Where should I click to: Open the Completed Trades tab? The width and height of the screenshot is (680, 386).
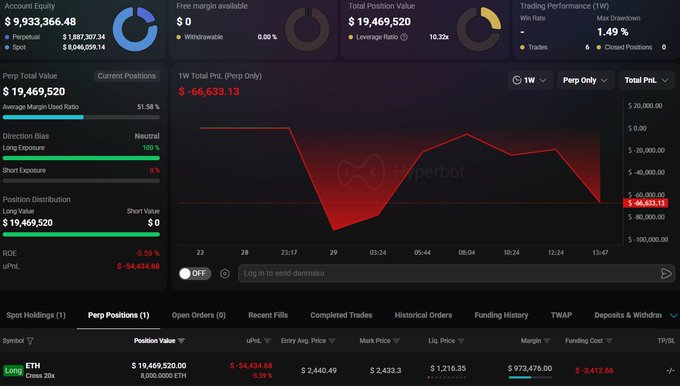[341, 315]
